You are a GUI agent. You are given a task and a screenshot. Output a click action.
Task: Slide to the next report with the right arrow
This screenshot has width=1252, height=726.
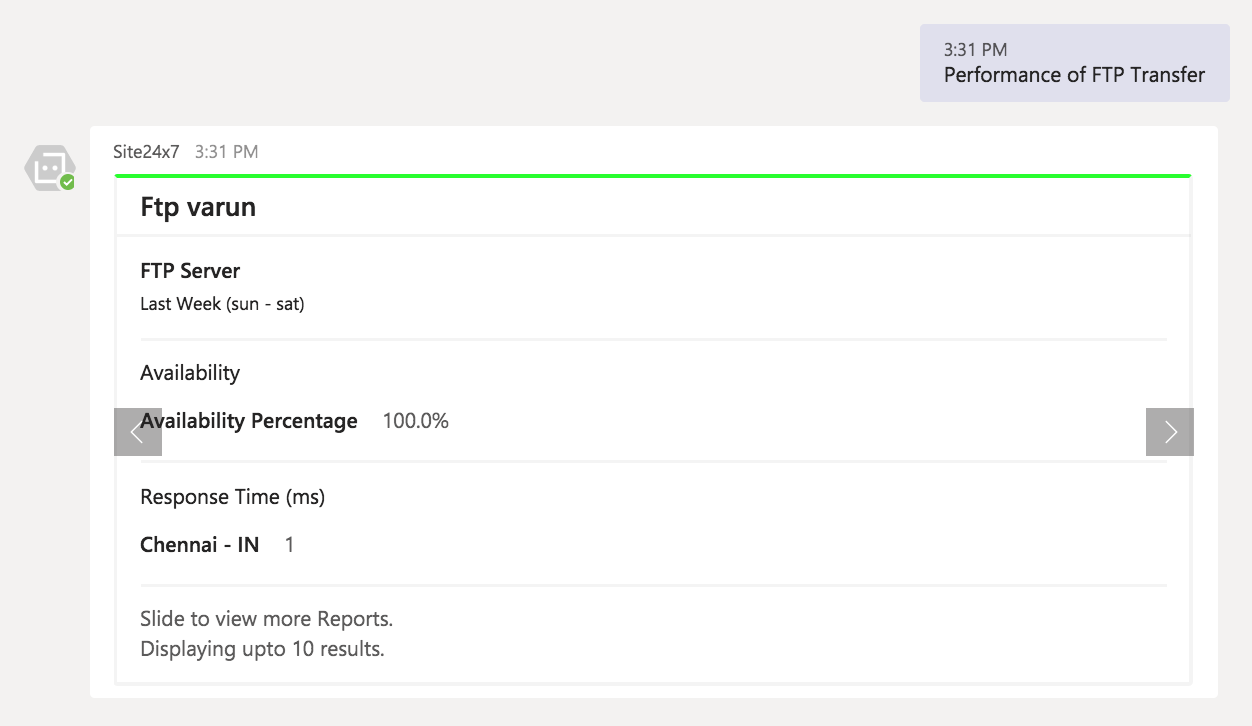click(1169, 432)
